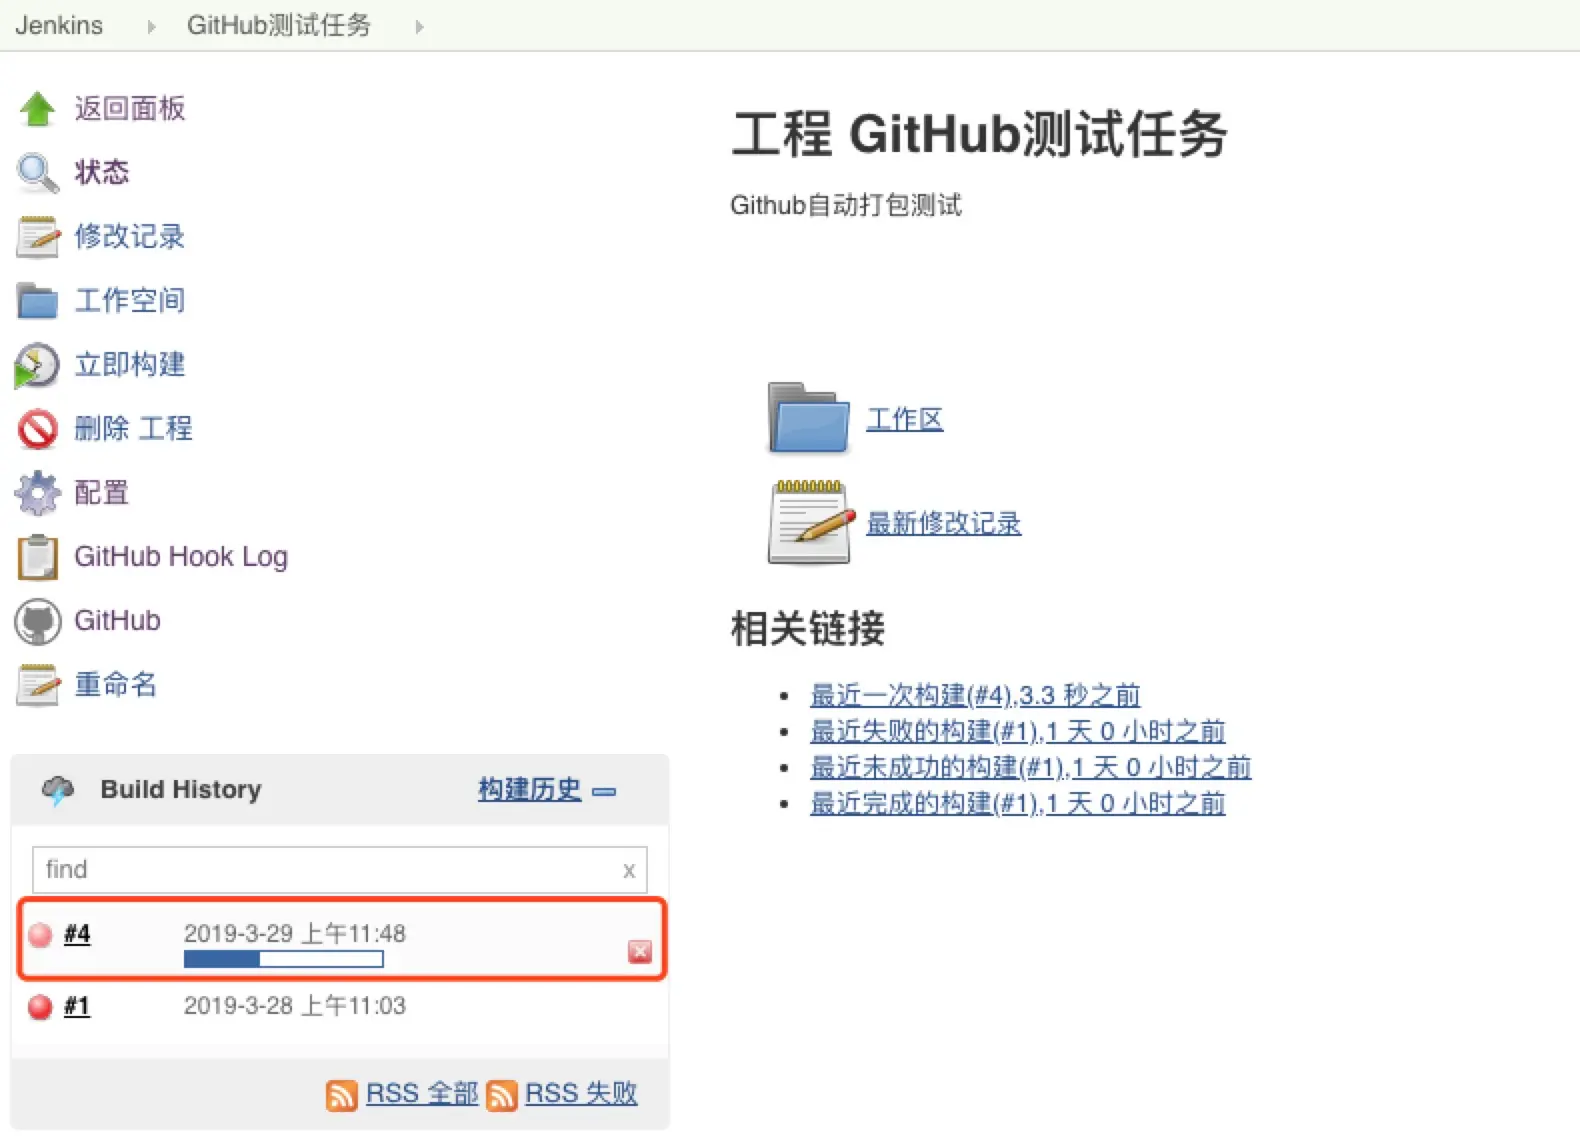Click the blue folder icon beside 工作空间

pos(38,301)
